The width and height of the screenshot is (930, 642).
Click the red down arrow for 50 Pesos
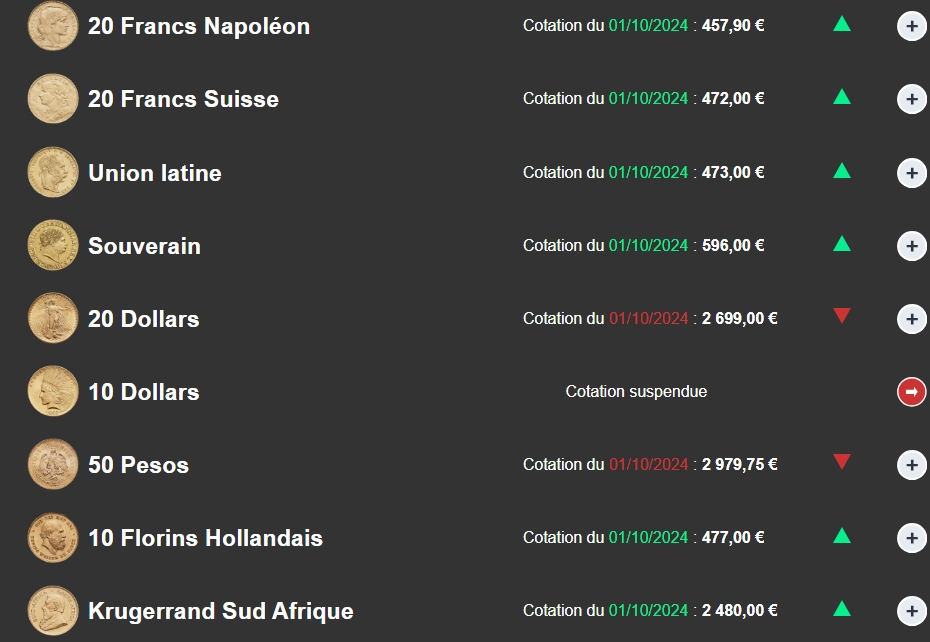[x=842, y=462]
